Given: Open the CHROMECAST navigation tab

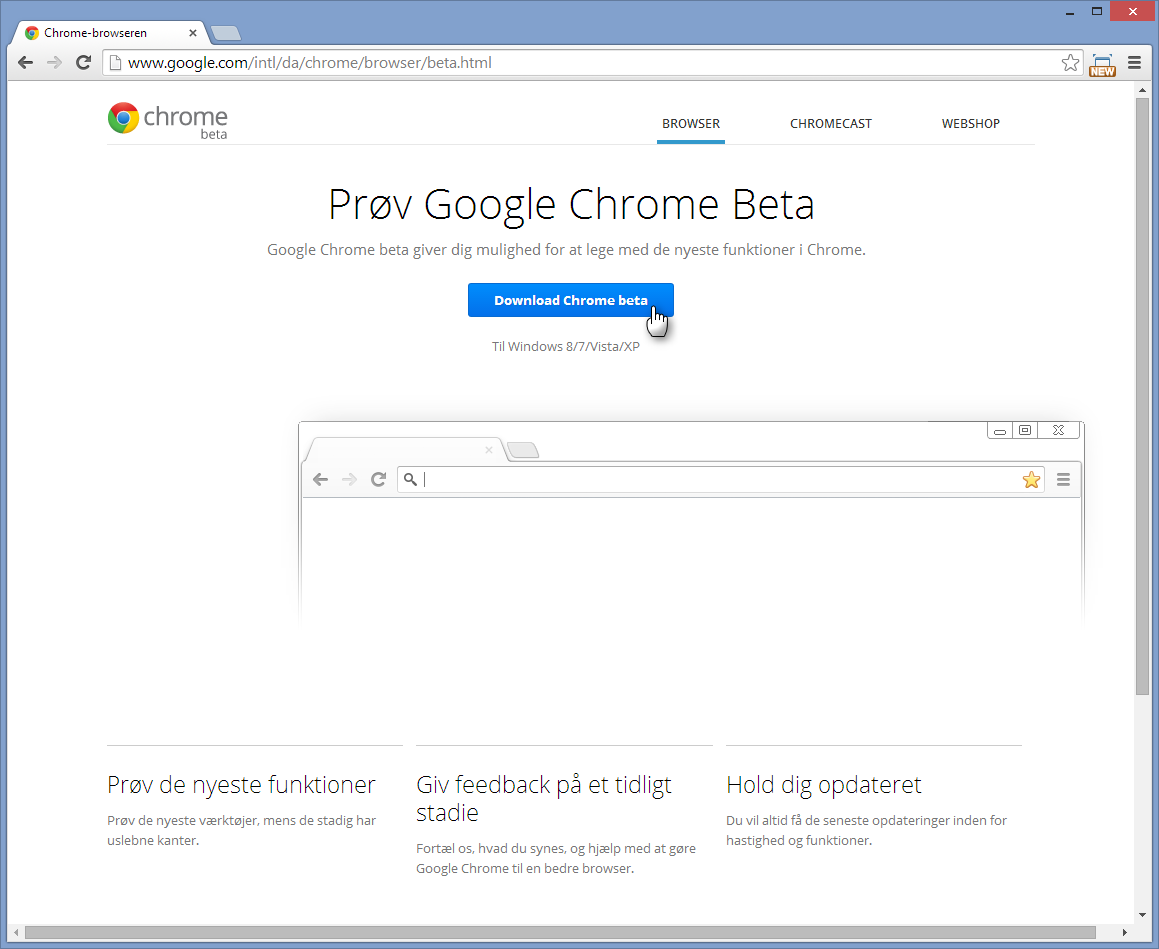Looking at the screenshot, I should tap(830, 124).
